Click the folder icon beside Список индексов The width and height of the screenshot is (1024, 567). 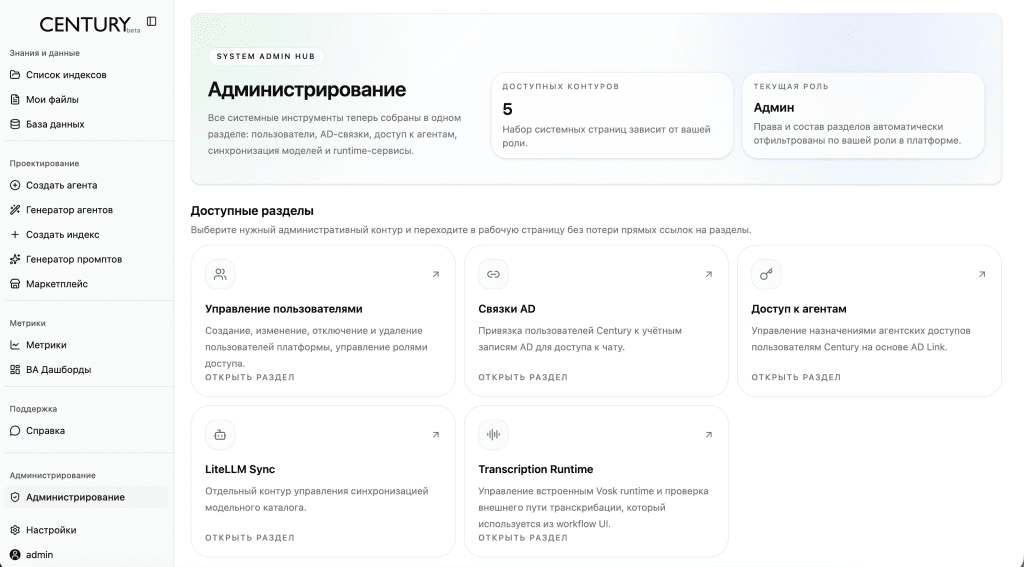[x=15, y=74]
